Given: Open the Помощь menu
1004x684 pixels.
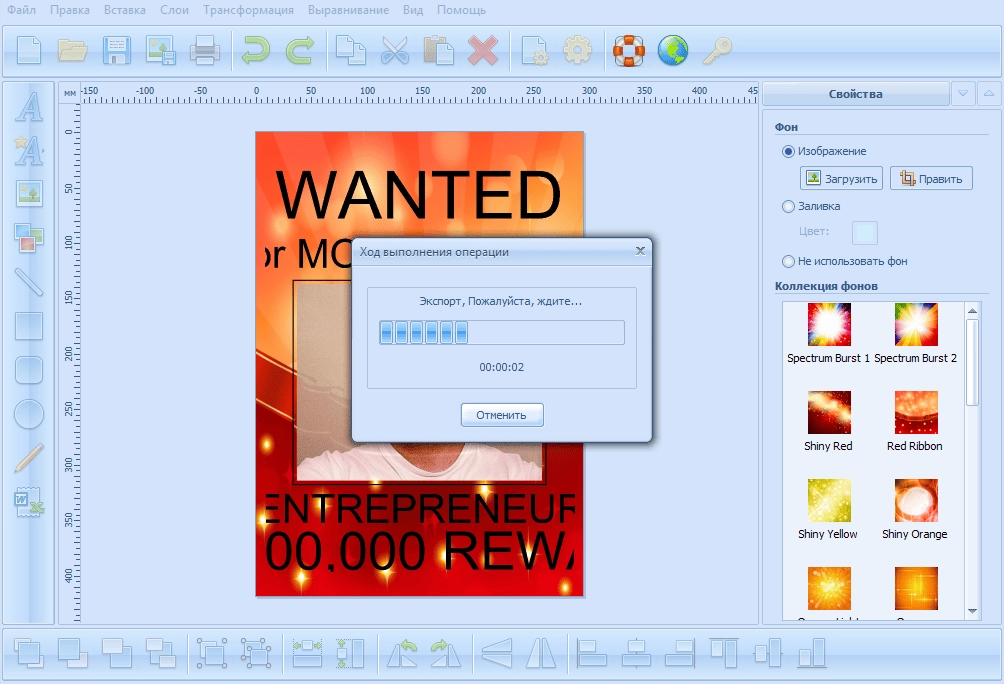Looking at the screenshot, I should 461,10.
